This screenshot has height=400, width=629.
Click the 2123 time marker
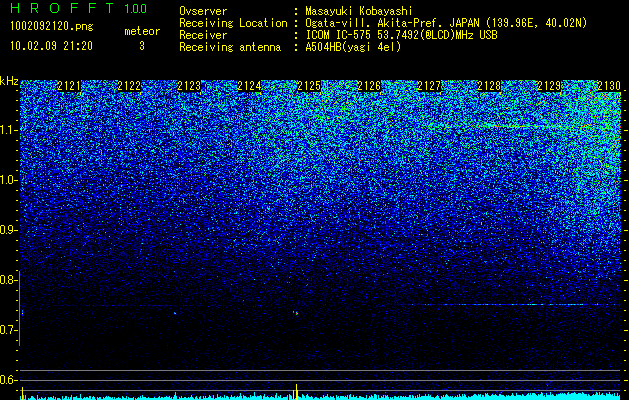[x=189, y=86]
